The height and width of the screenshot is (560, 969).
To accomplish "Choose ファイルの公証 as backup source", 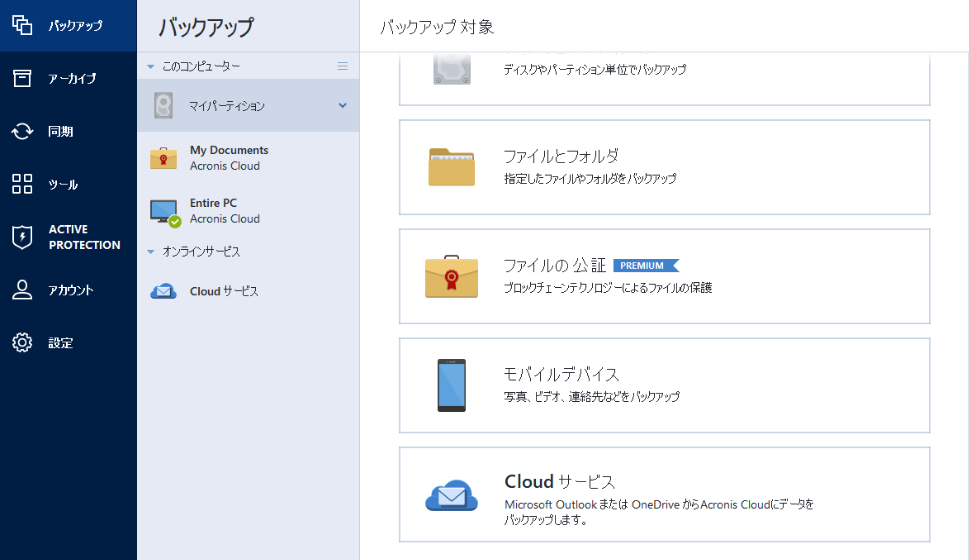I will click(664, 276).
